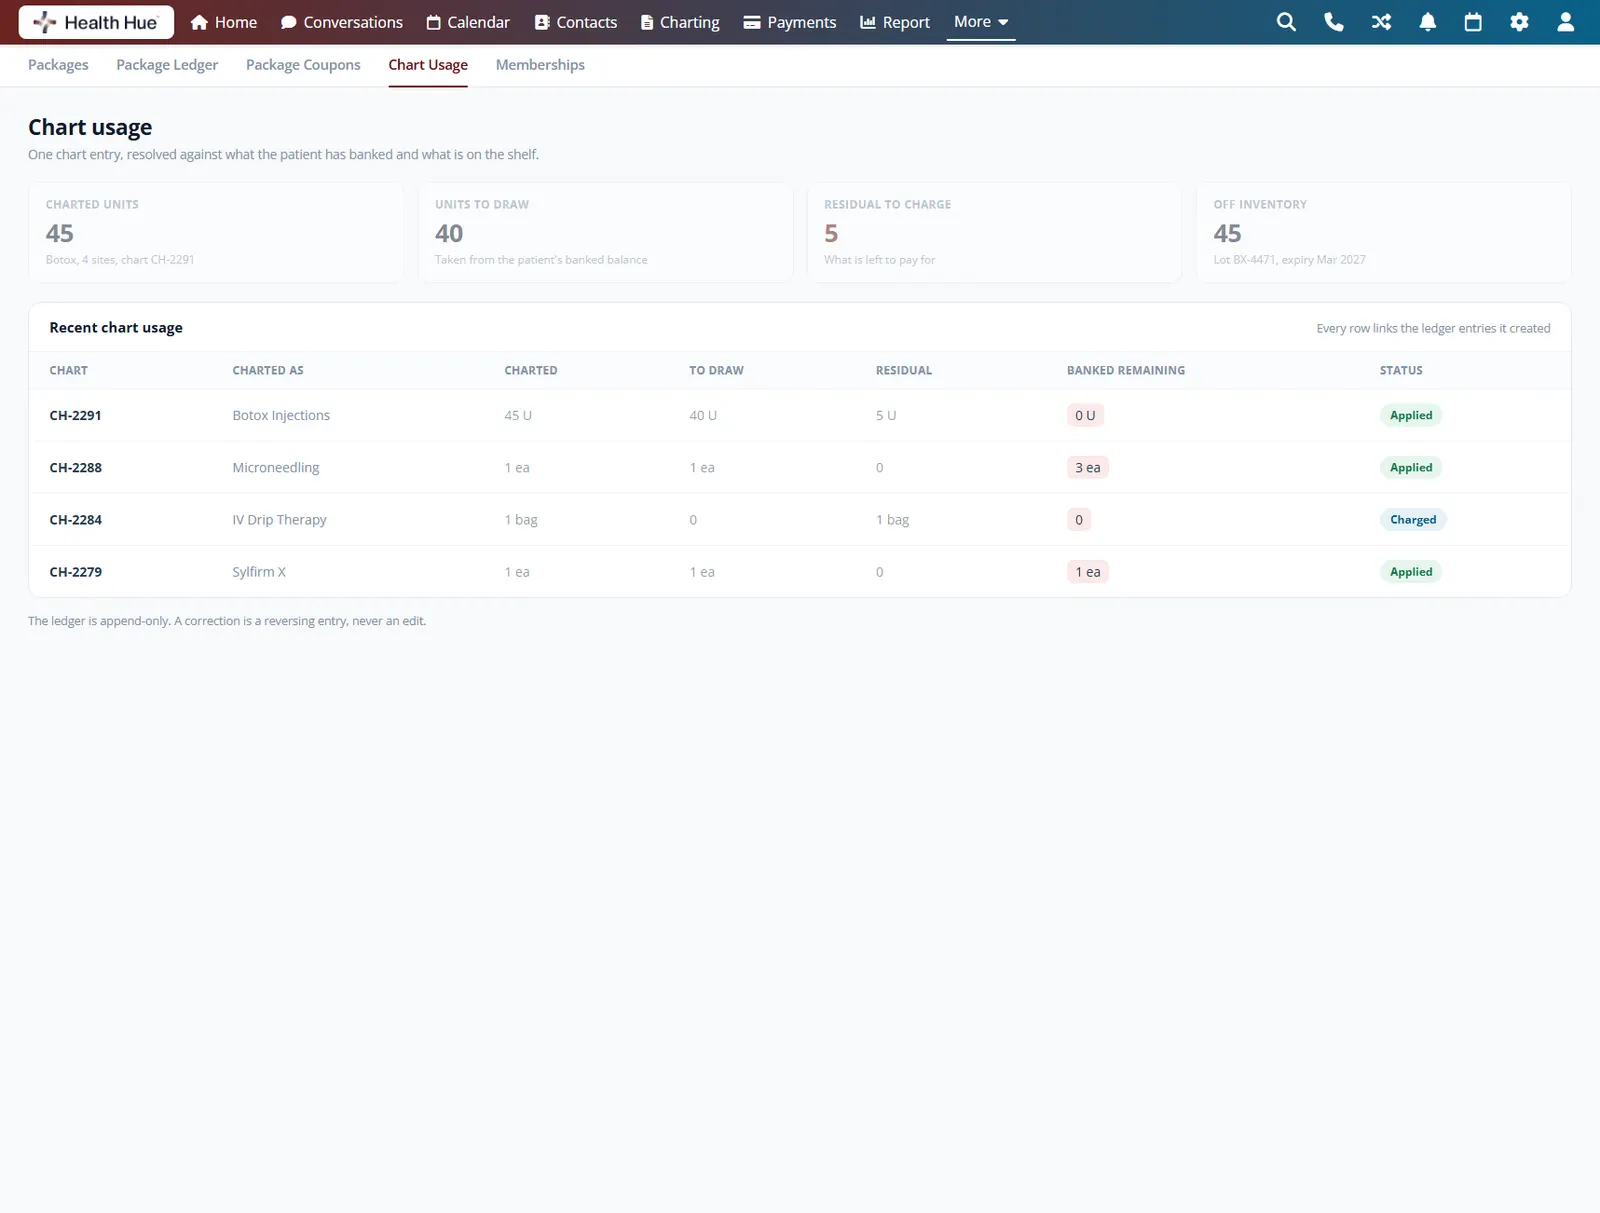Image resolution: width=1600 pixels, height=1213 pixels.
Task: Click the Charted As column header
Action: [268, 370]
